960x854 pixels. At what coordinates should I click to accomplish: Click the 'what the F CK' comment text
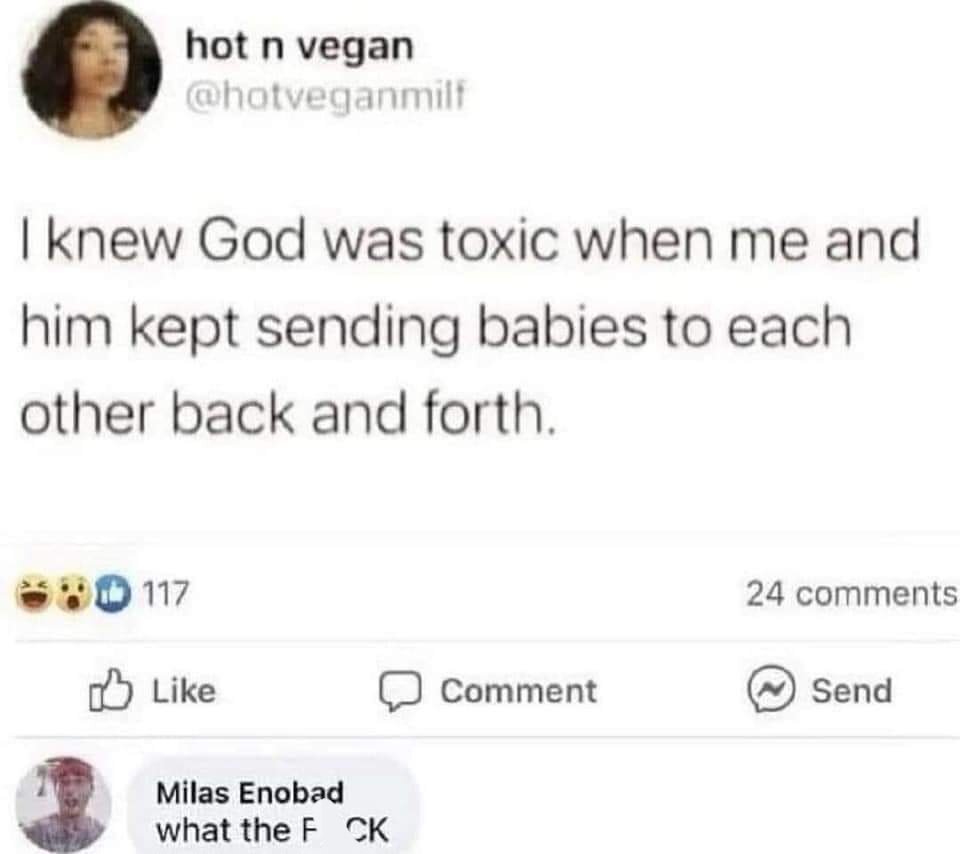coord(272,830)
